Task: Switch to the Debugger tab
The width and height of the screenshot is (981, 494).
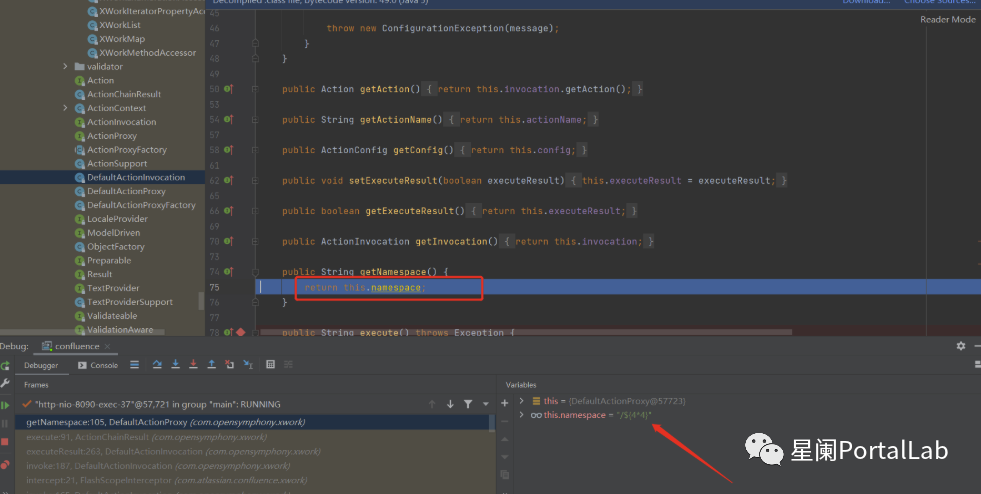Action: coord(41,365)
